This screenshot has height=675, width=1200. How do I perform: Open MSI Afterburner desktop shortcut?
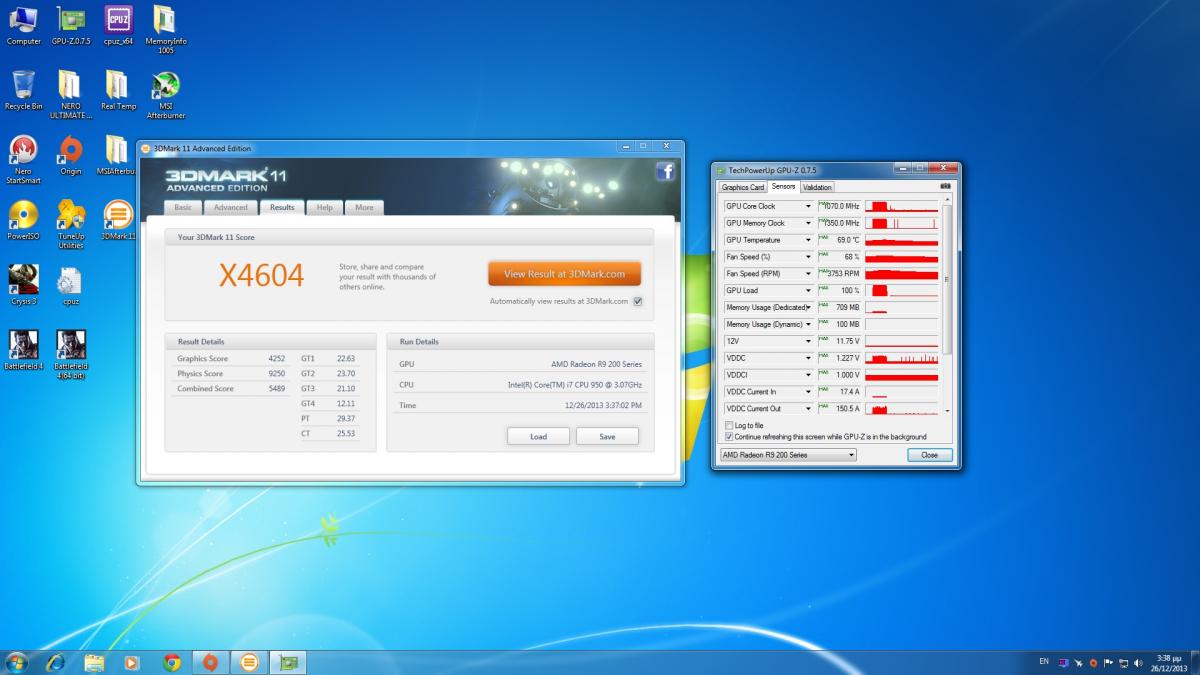click(x=166, y=86)
